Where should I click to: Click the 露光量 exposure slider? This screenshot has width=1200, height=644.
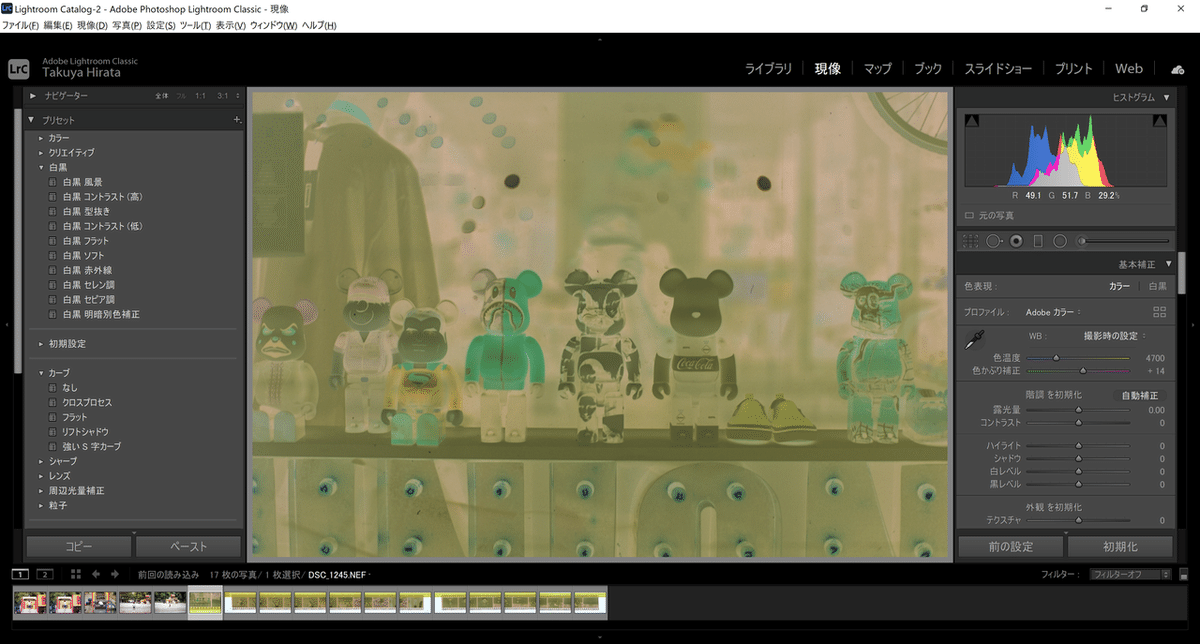point(1078,410)
